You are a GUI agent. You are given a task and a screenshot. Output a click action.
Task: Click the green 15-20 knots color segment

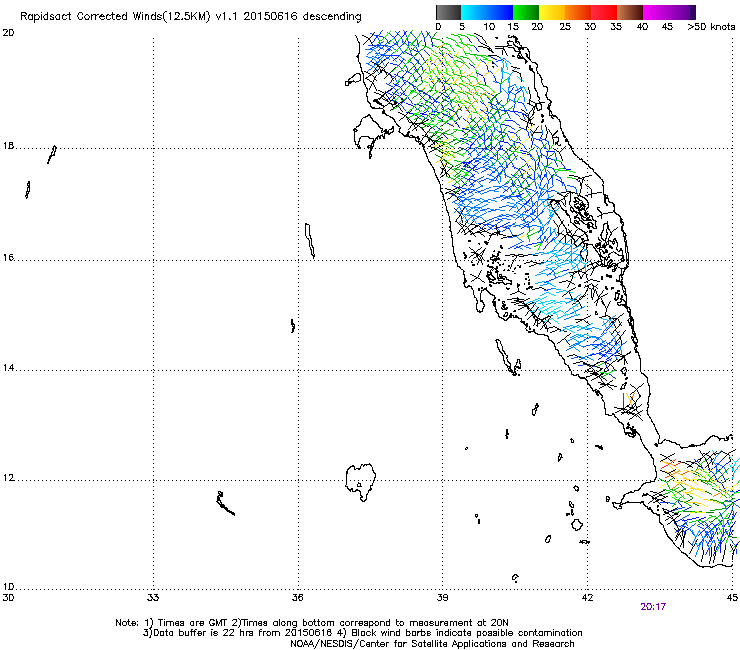(526, 12)
